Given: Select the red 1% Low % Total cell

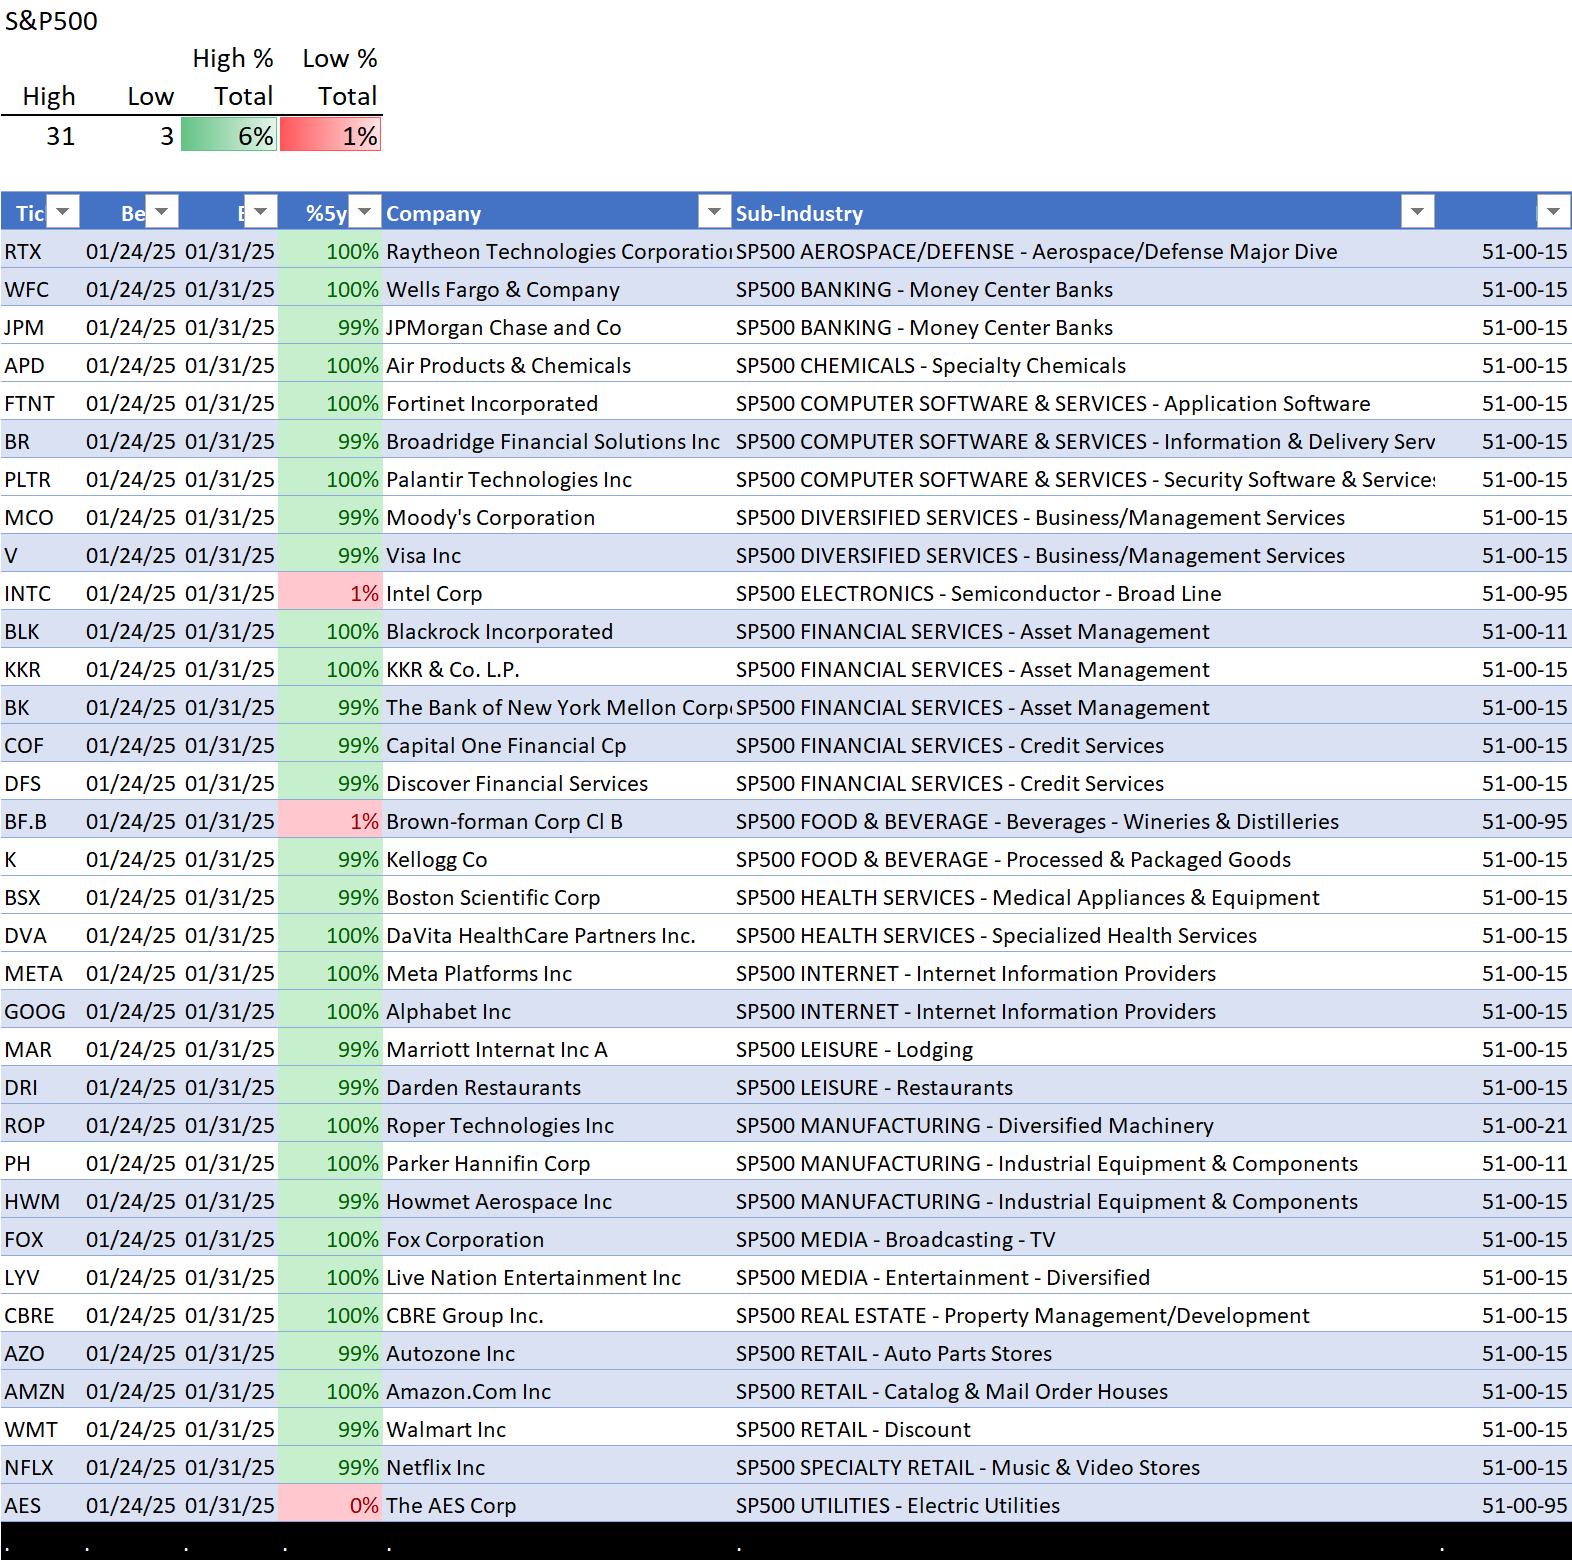Looking at the screenshot, I should (331, 135).
